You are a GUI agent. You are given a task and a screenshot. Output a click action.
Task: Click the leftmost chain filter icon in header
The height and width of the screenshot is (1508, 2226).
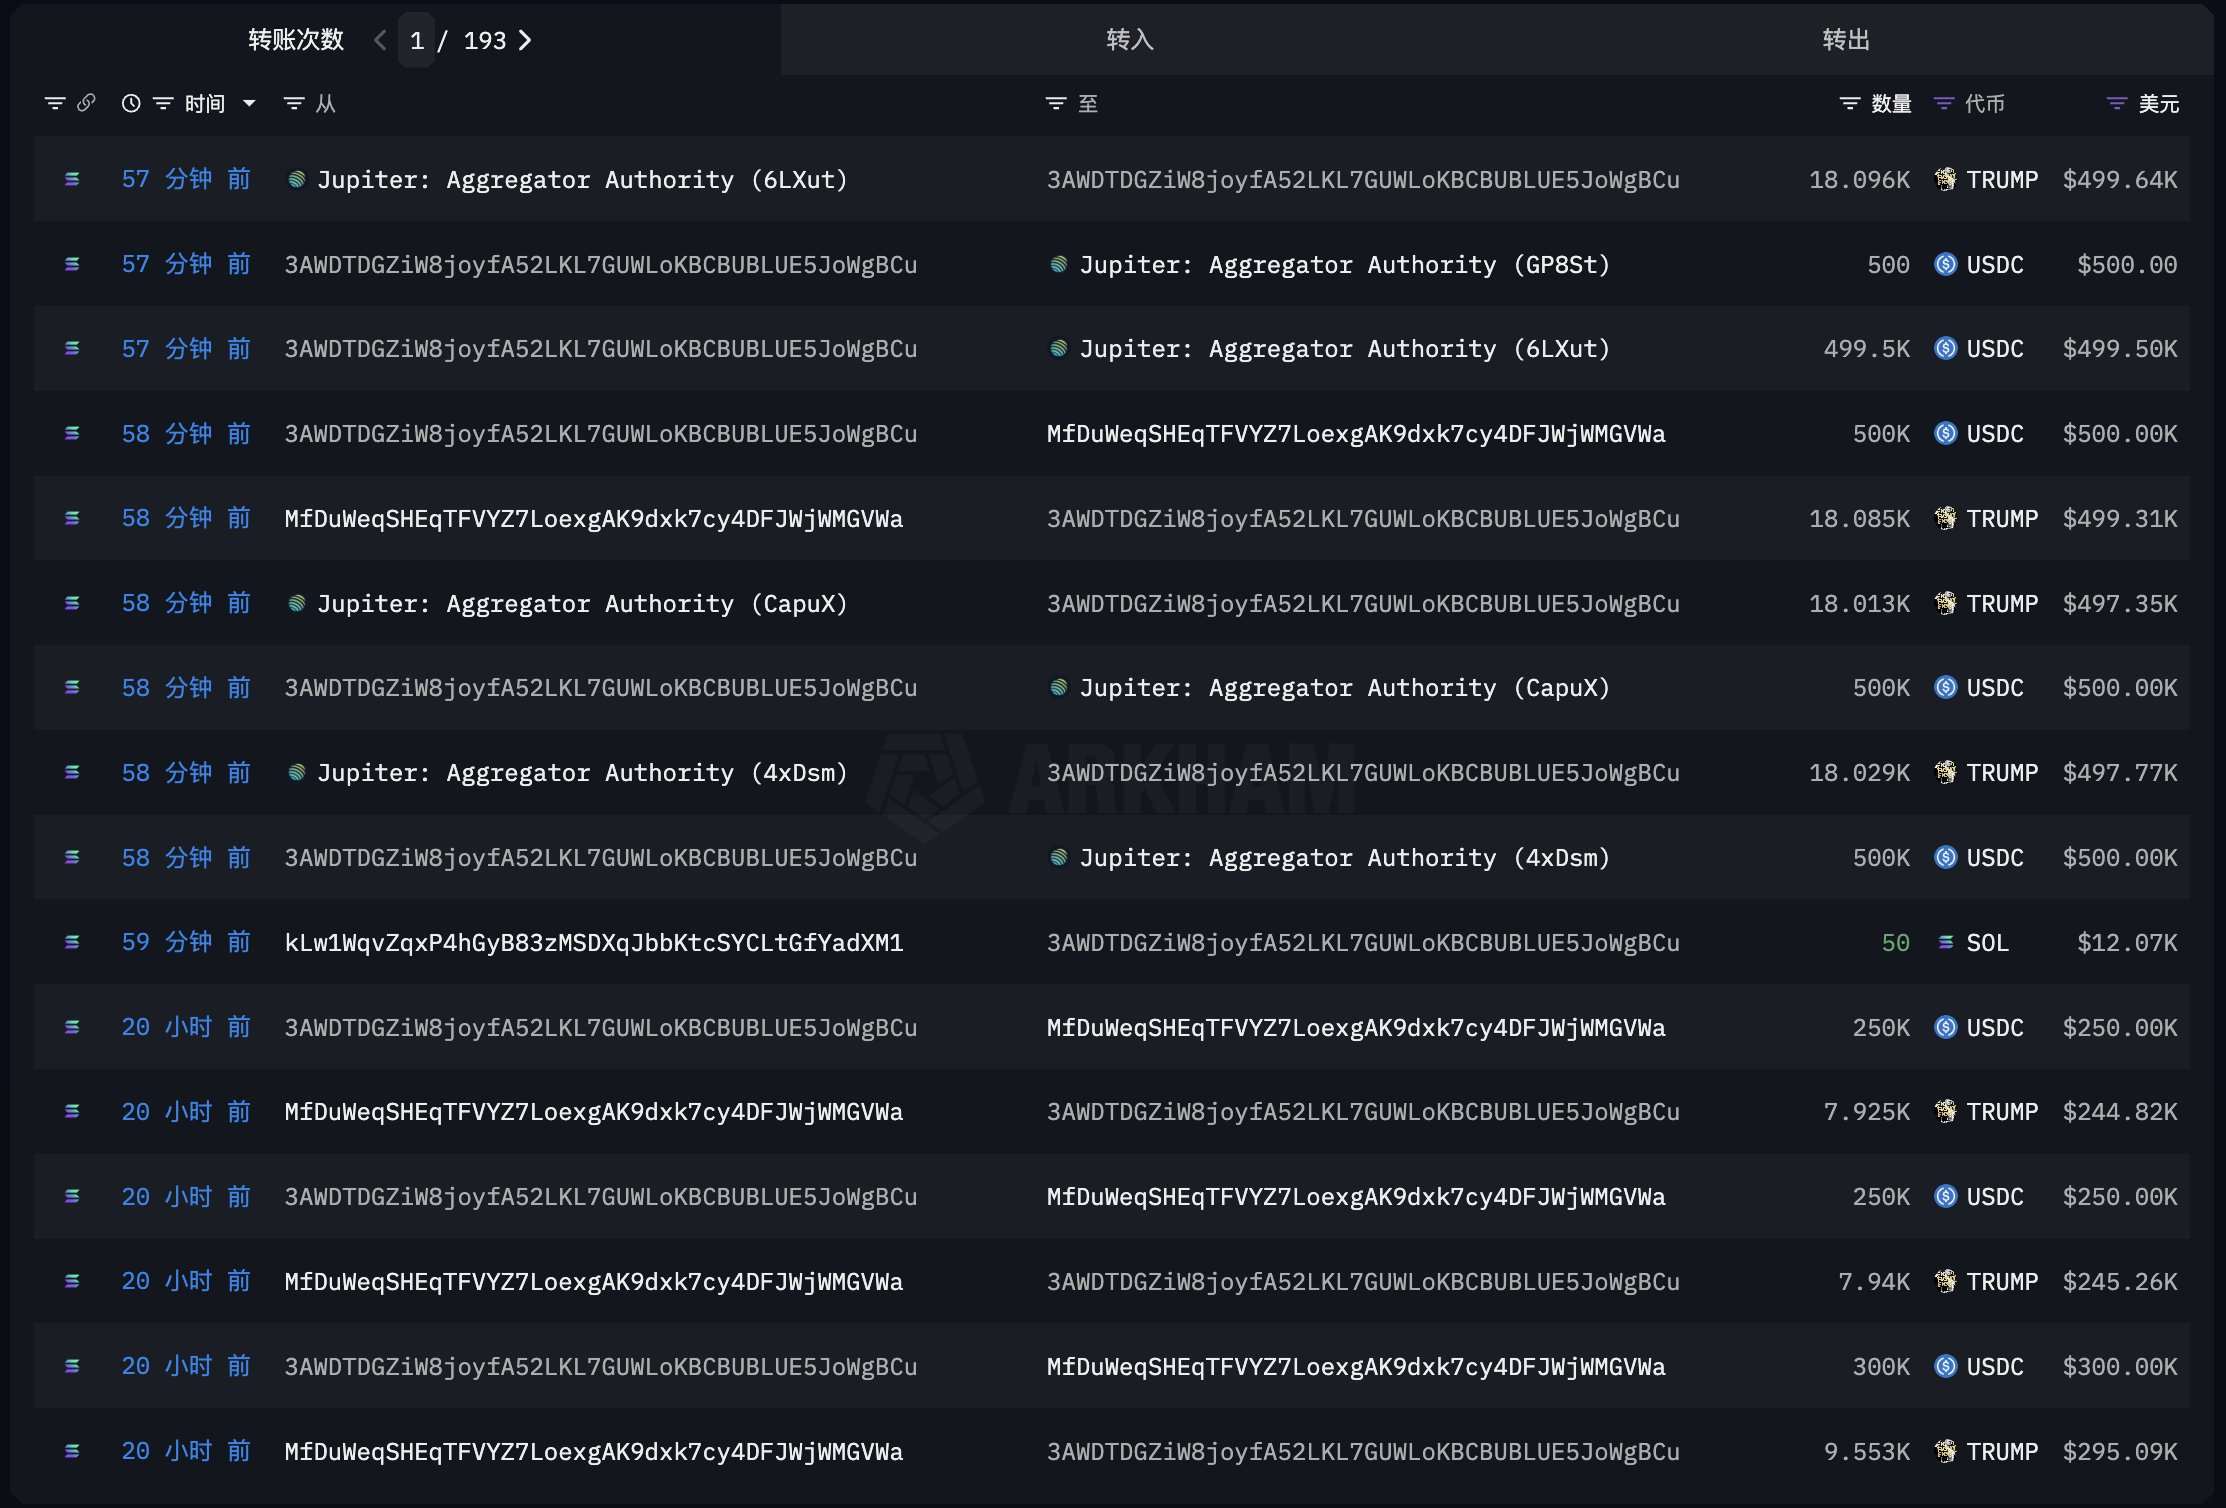coord(55,104)
